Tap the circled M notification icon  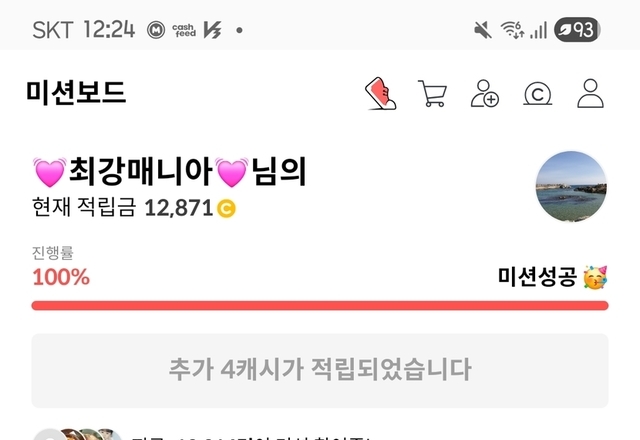point(156,30)
